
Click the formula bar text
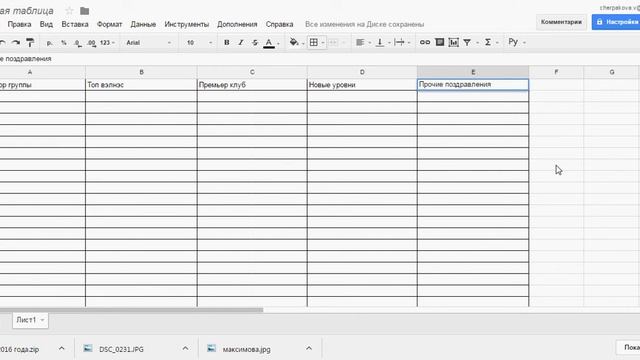(25, 59)
